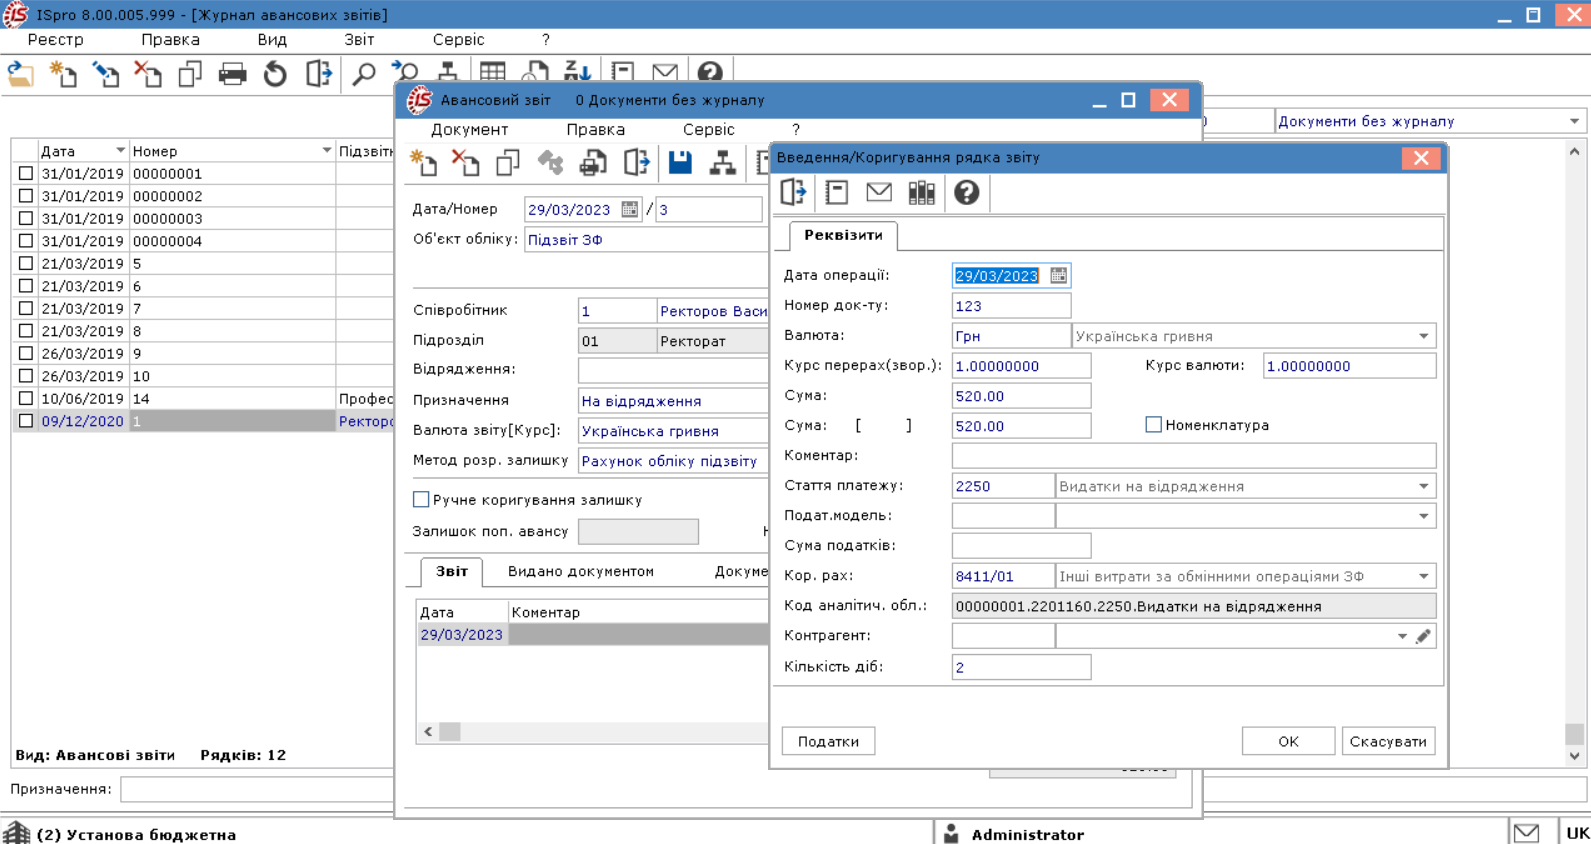Click the Податки button

[x=828, y=741]
